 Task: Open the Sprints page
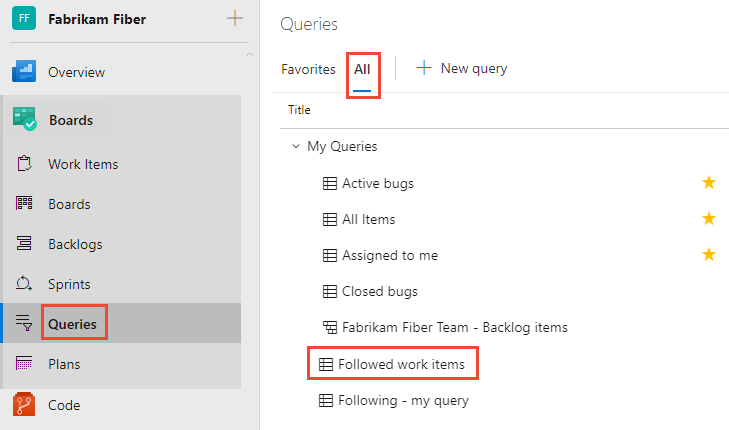click(69, 284)
